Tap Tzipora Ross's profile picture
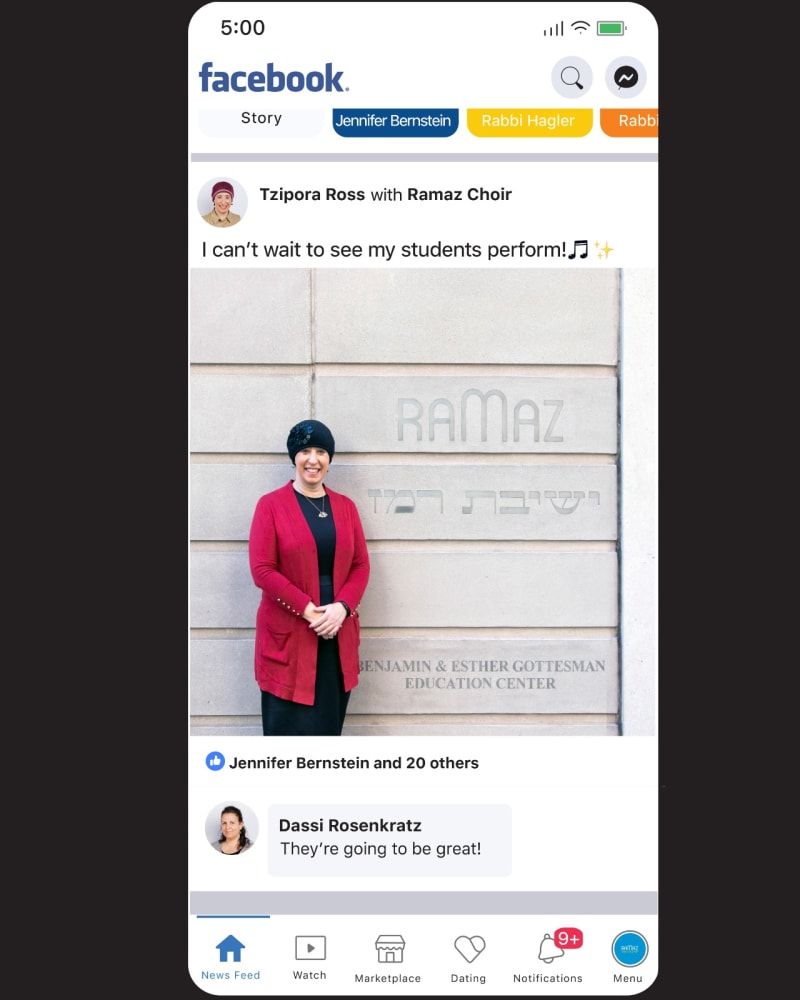800x1000 pixels. tap(222, 202)
